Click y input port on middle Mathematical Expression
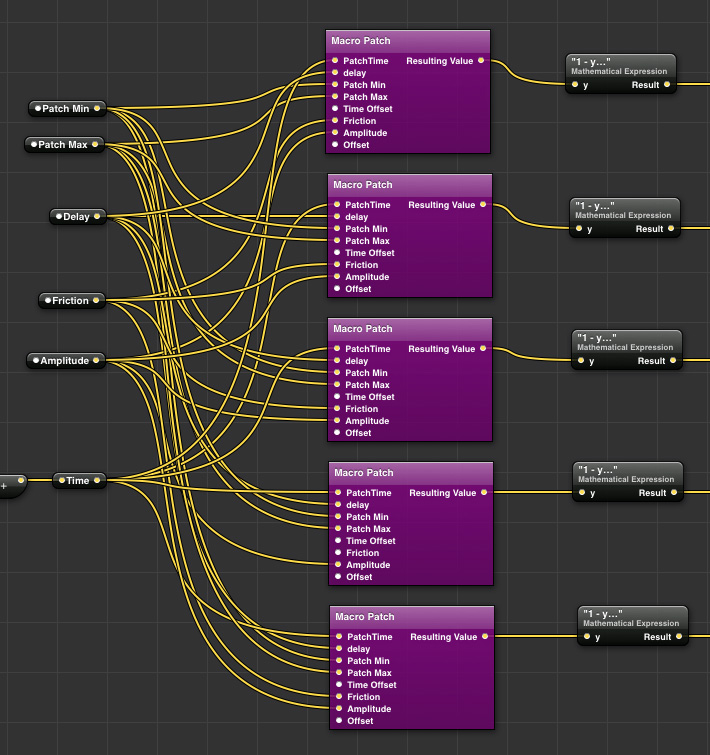The height and width of the screenshot is (755, 710). click(x=581, y=361)
